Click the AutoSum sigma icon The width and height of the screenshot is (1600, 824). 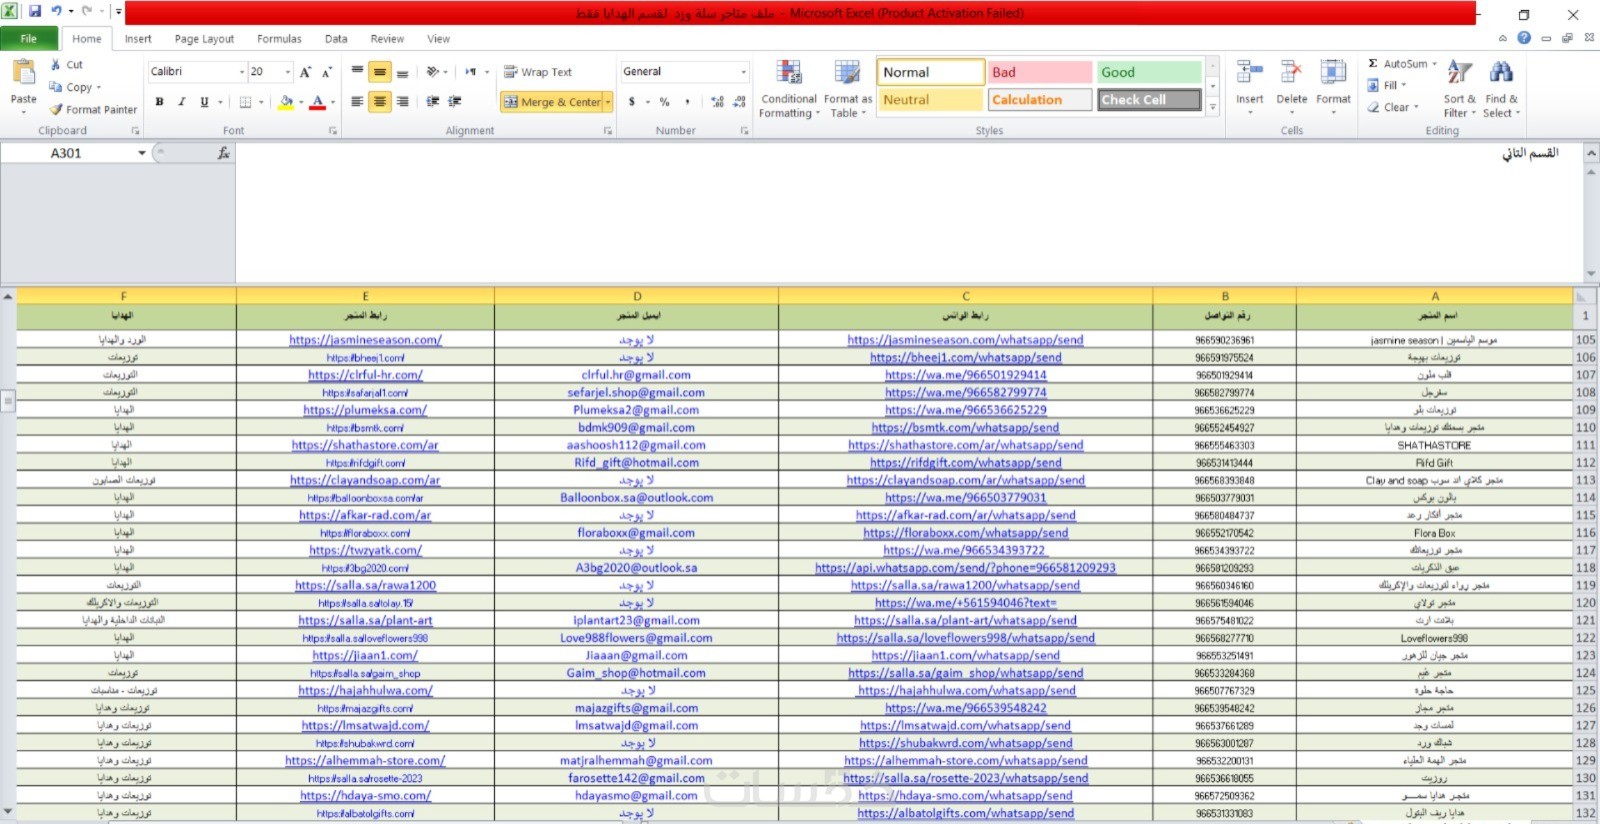tap(1373, 64)
